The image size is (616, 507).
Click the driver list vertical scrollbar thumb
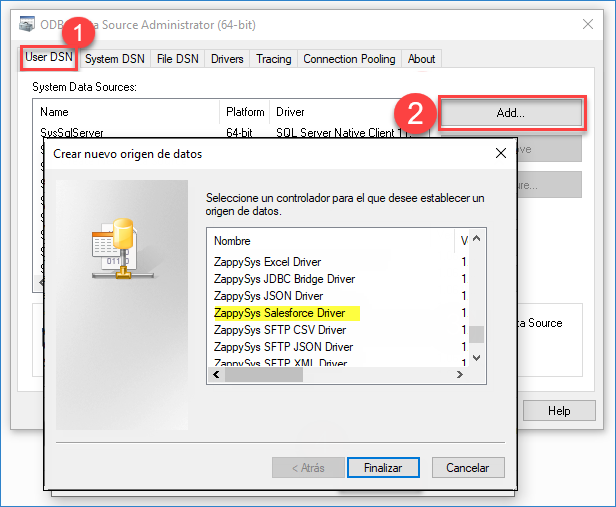[x=477, y=334]
